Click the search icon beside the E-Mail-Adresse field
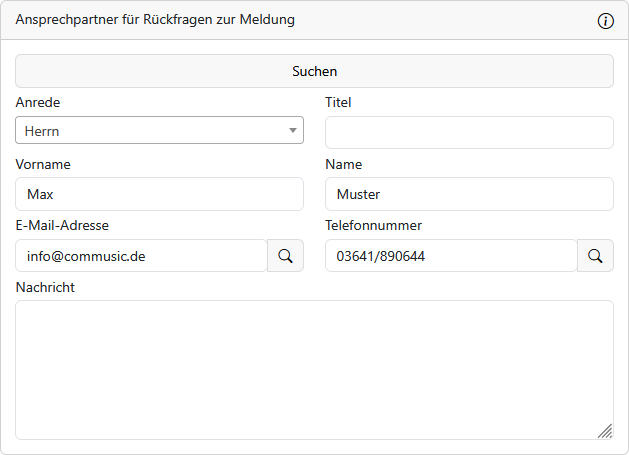The height and width of the screenshot is (455, 629). (x=285, y=256)
